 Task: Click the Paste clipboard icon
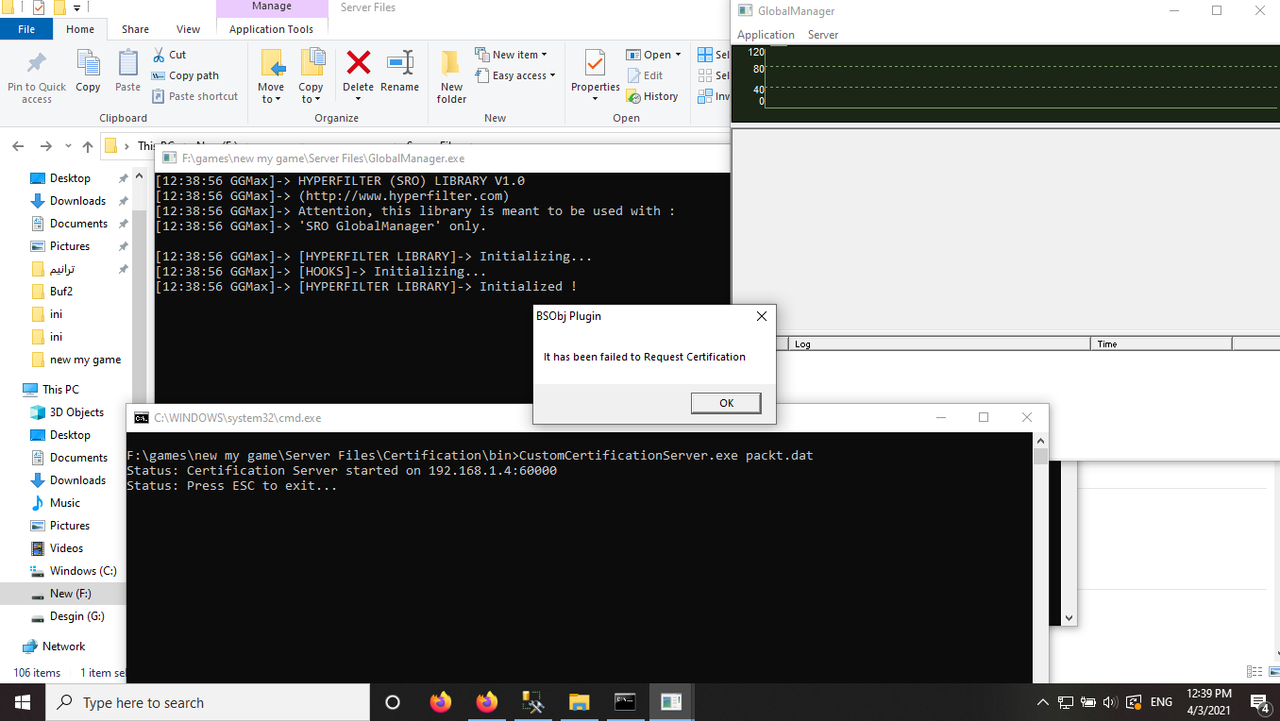(128, 64)
